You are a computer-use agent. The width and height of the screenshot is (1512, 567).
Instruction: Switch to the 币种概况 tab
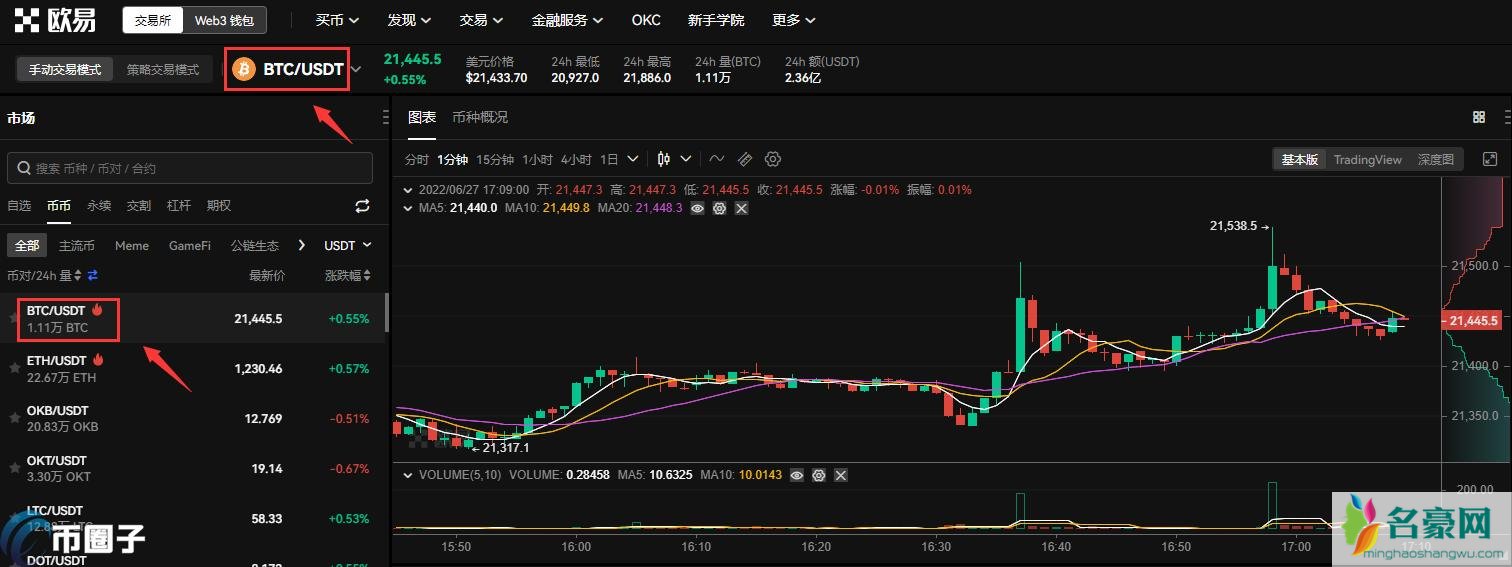480,117
